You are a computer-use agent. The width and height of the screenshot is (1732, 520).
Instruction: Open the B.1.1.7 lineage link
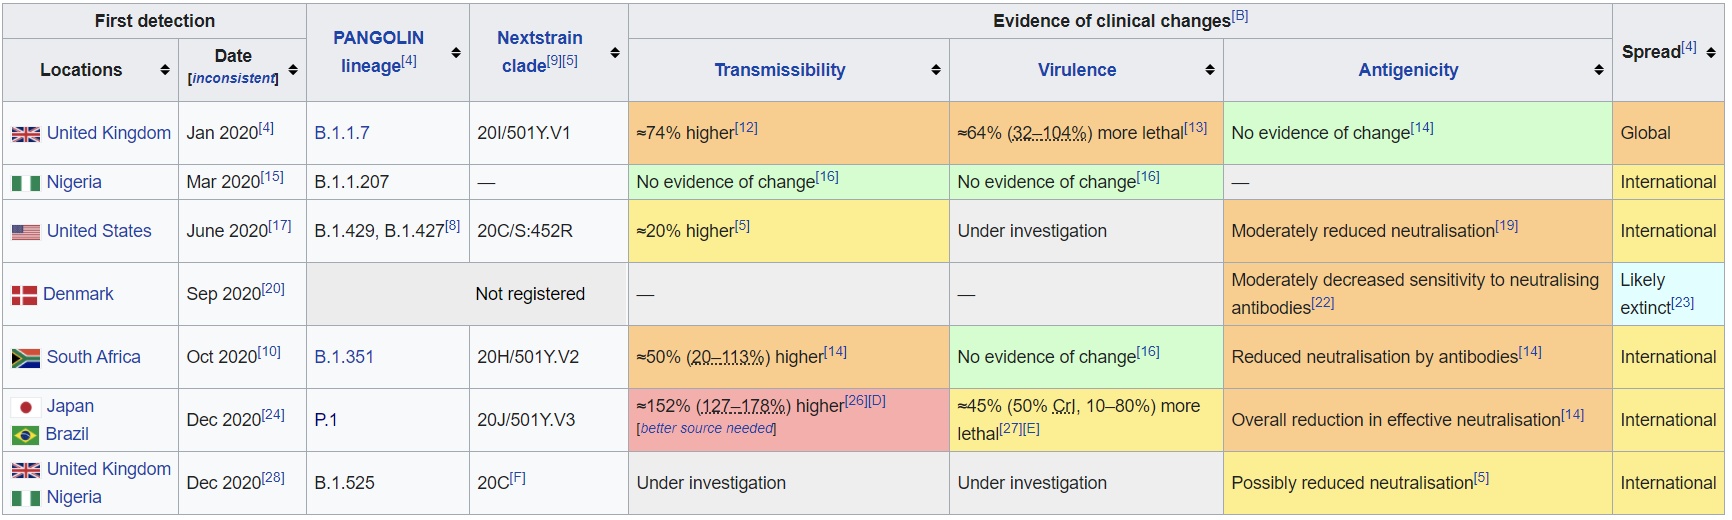(x=342, y=133)
